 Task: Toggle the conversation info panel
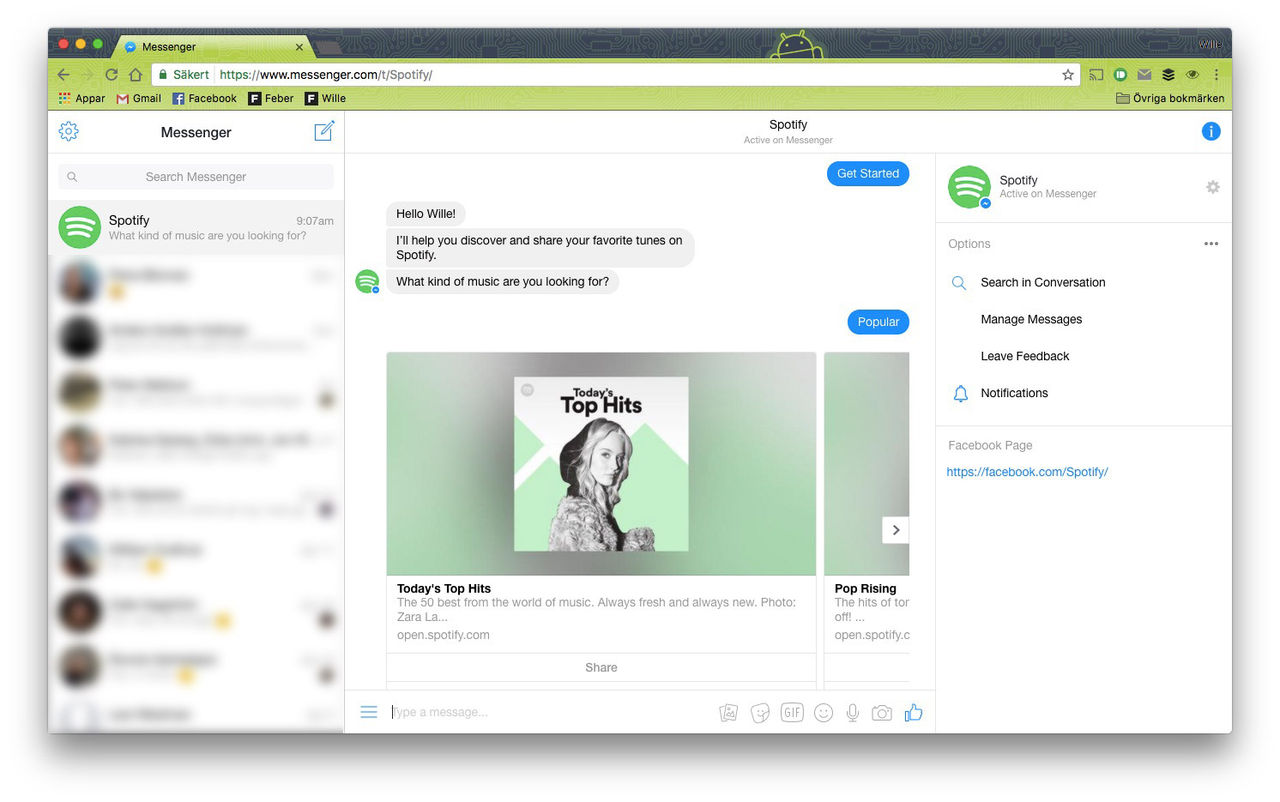[x=1211, y=132]
